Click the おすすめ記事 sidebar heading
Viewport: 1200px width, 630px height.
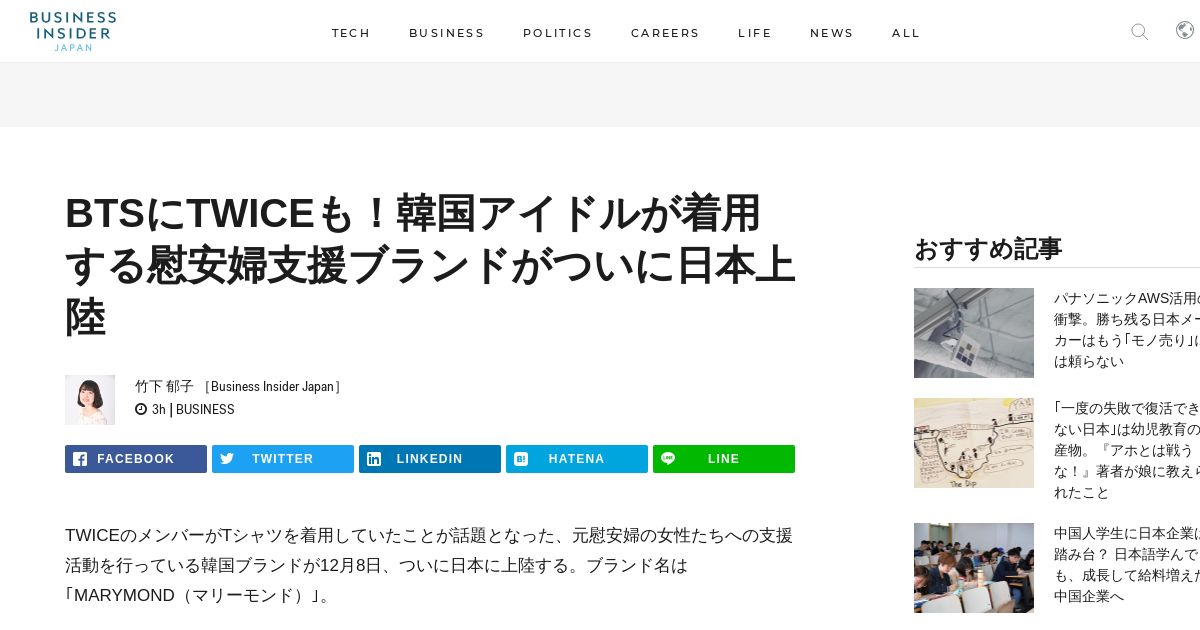point(988,249)
